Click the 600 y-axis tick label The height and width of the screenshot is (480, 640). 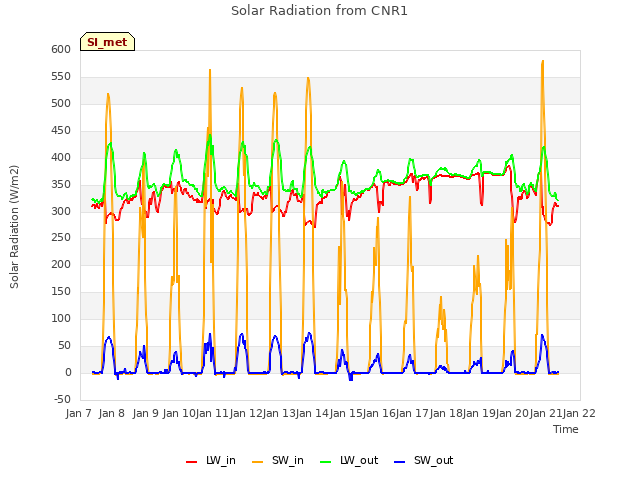click(61, 49)
